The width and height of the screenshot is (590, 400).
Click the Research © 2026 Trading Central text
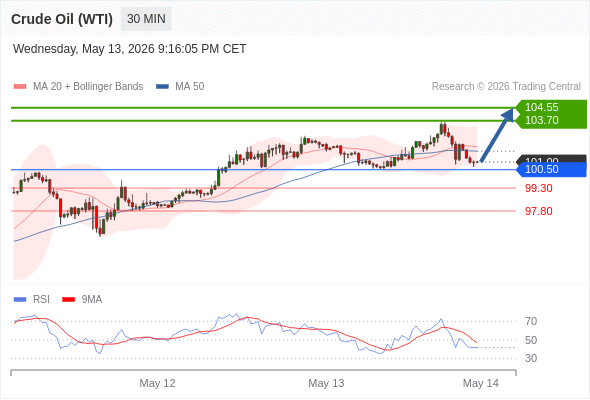(506, 87)
